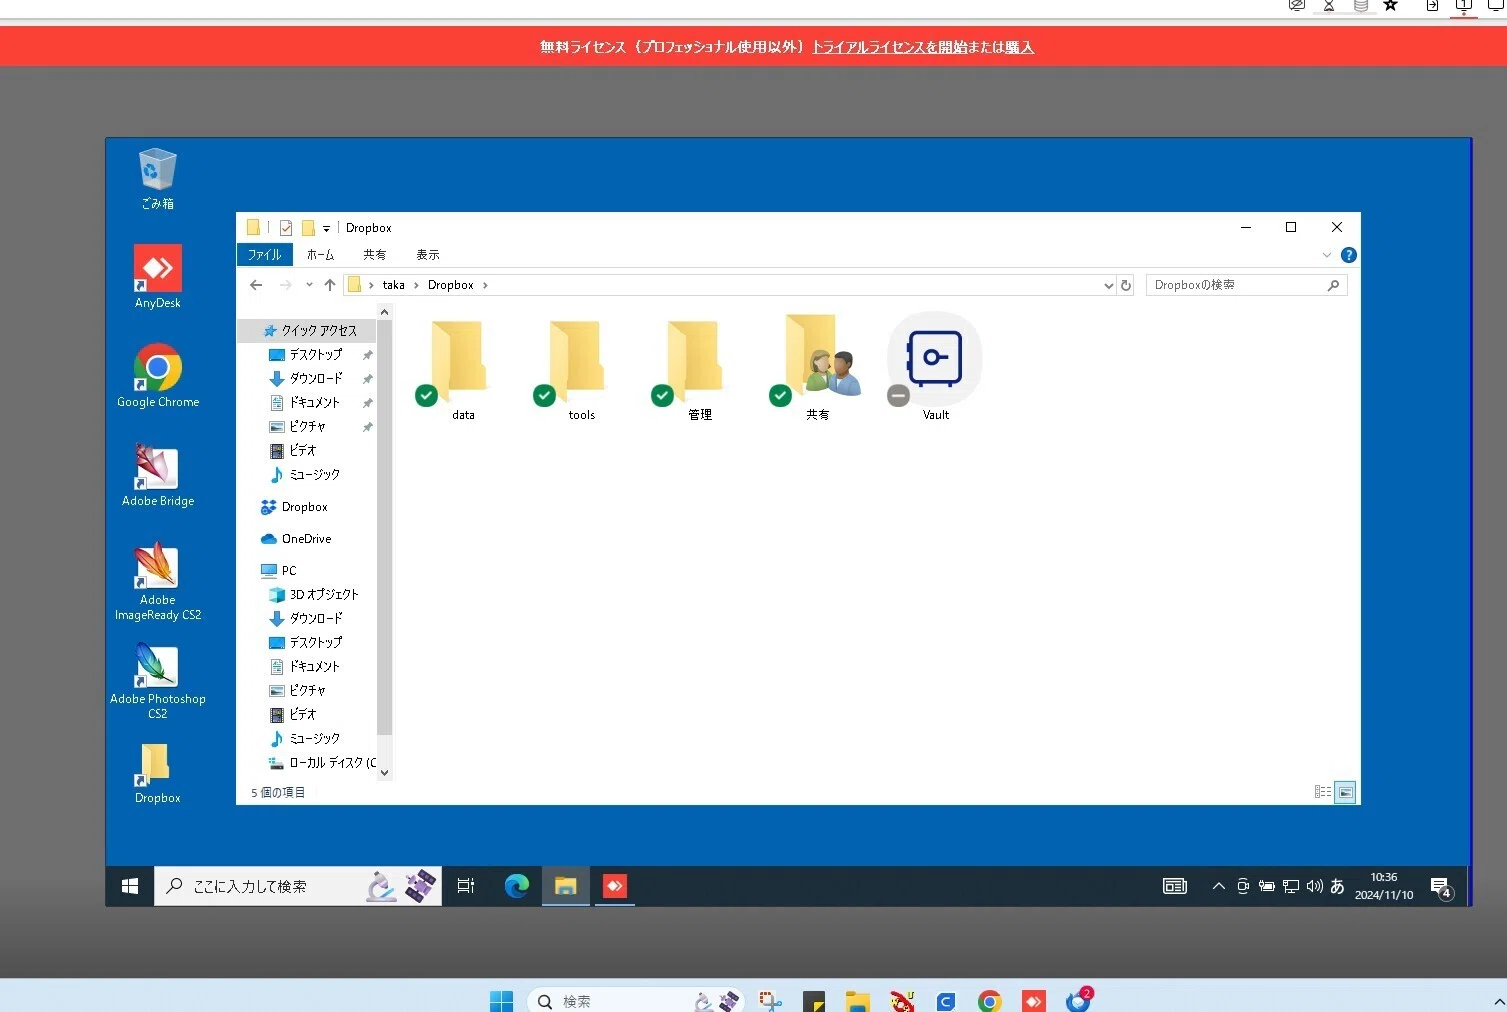Show remote hidden tray icons chevron

[x=1218, y=886]
